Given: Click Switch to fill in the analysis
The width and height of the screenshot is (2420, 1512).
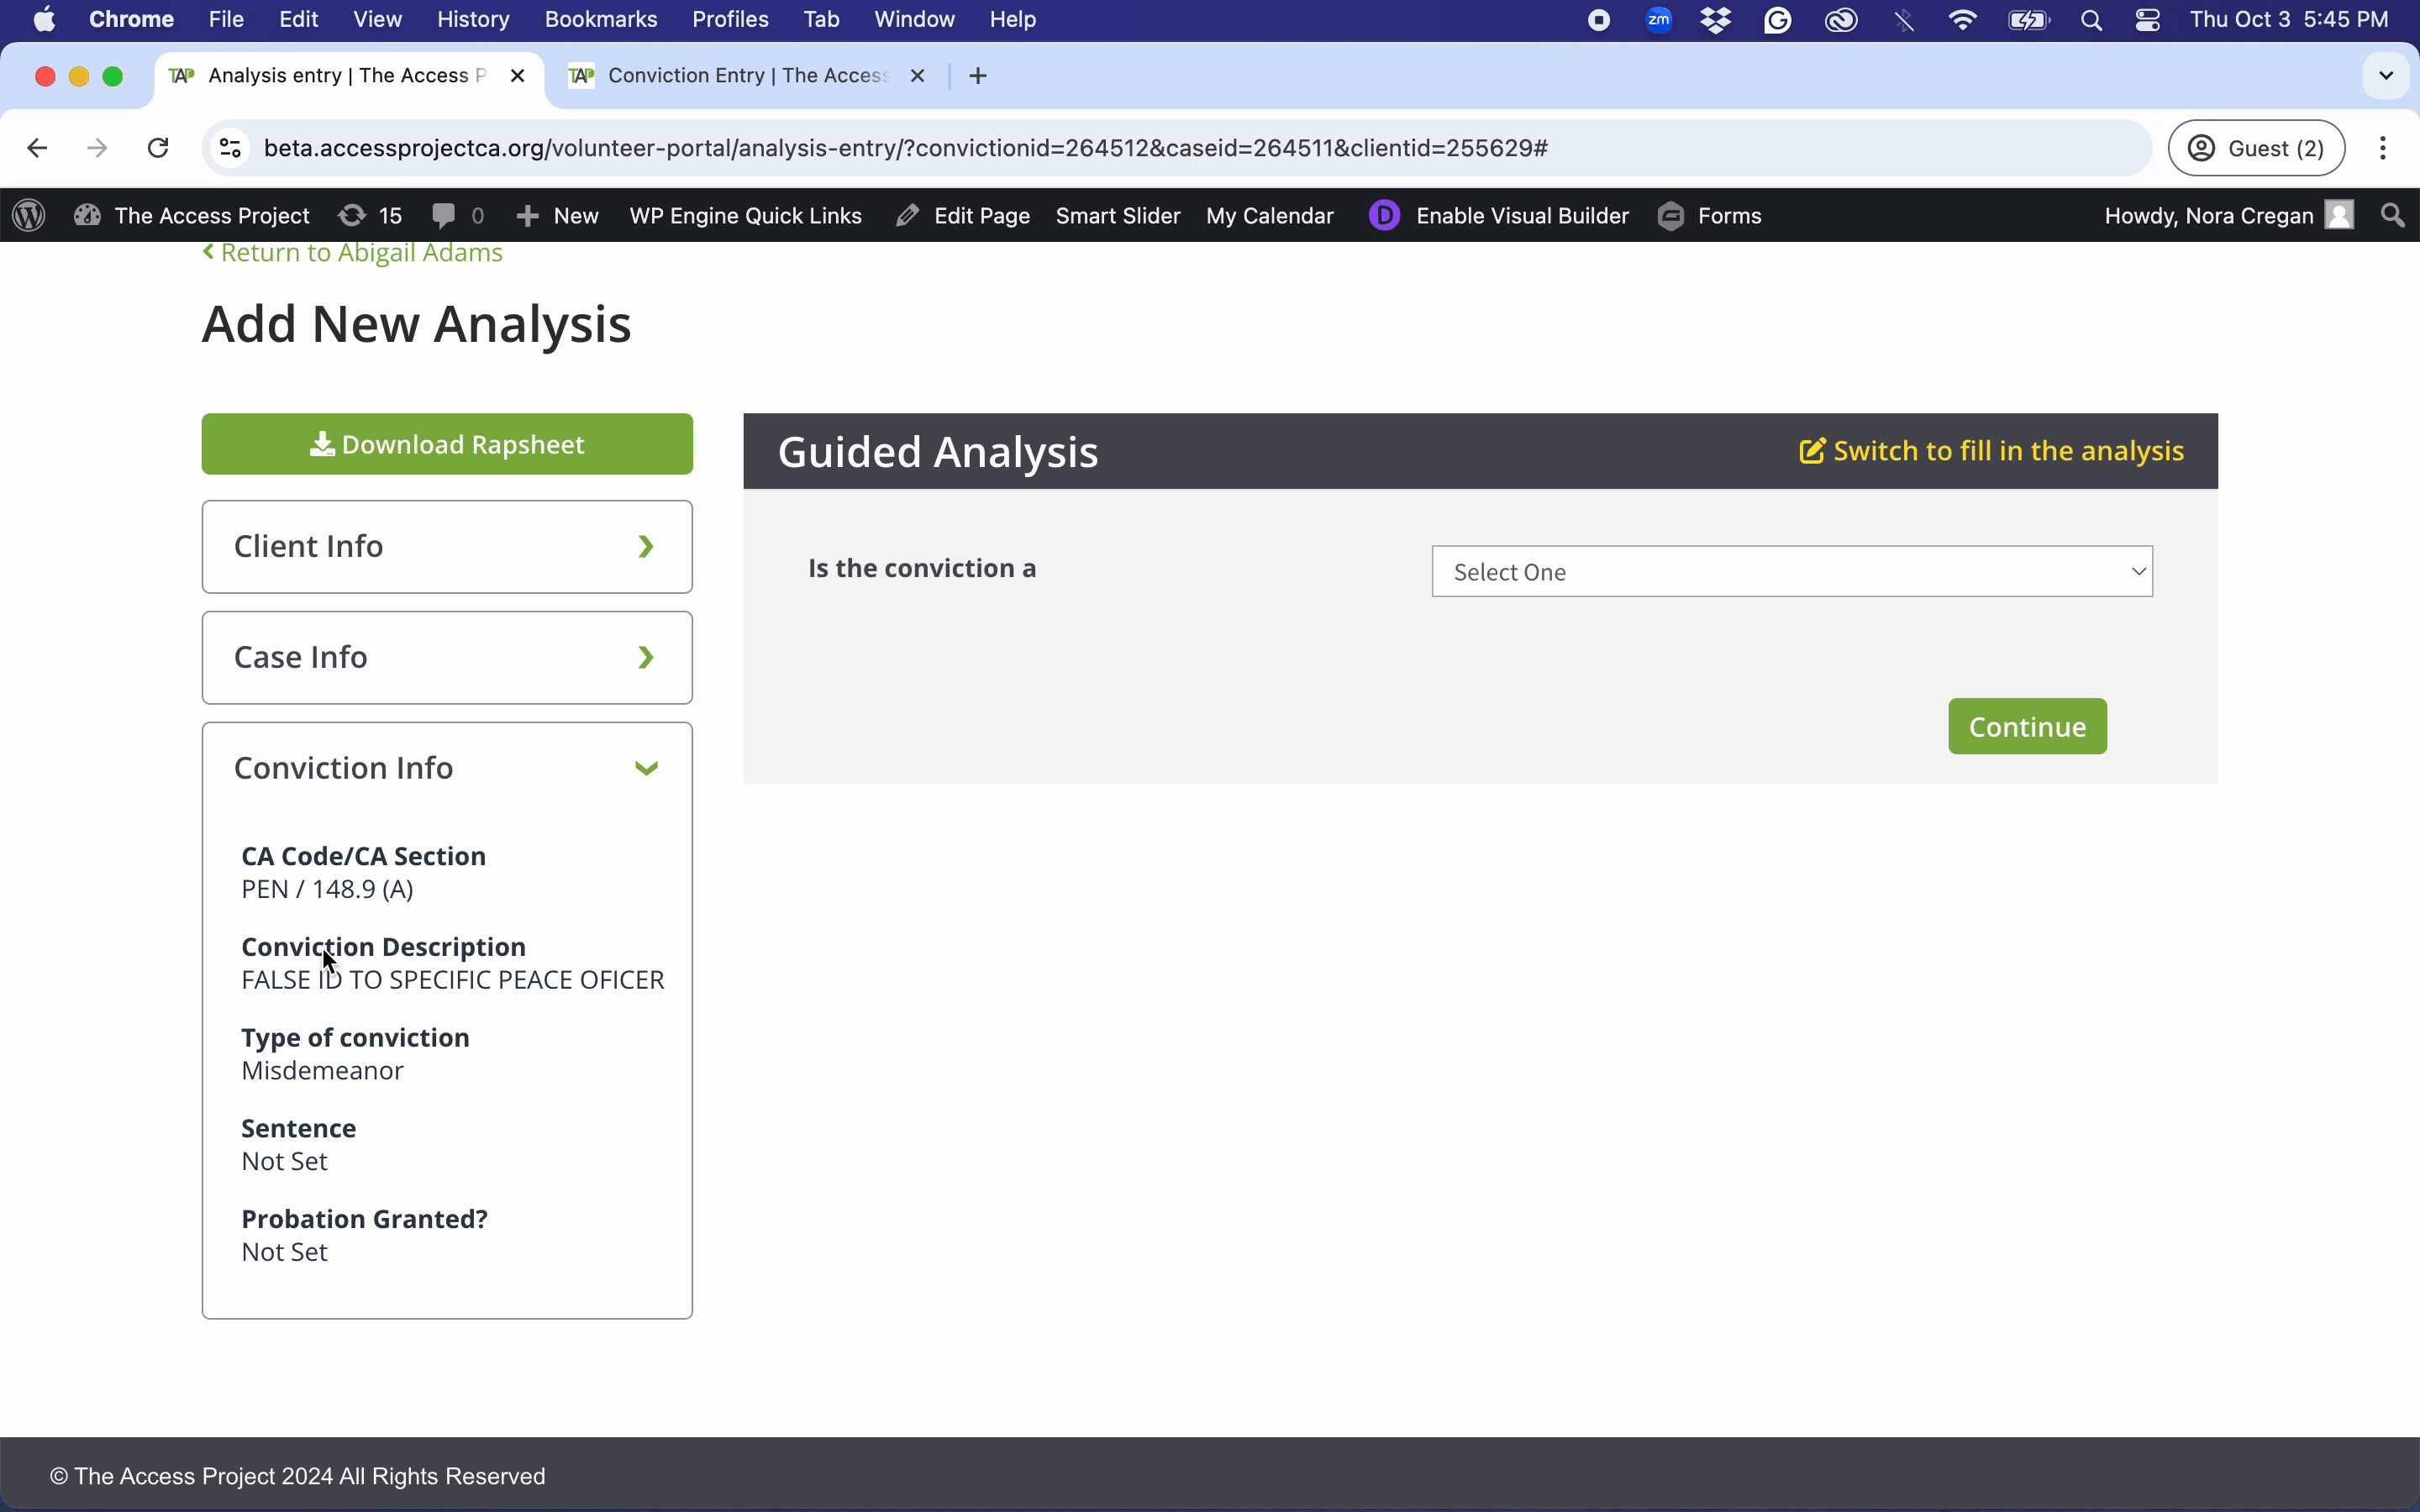Looking at the screenshot, I should pyautogui.click(x=1991, y=451).
